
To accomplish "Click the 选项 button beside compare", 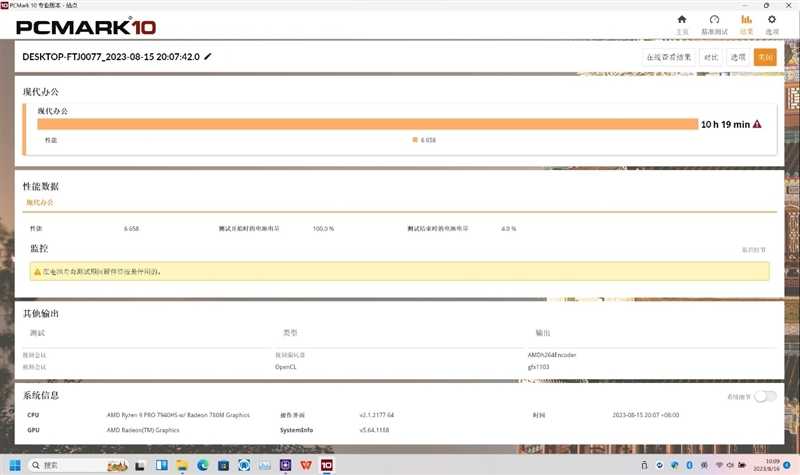I will click(x=738, y=58).
